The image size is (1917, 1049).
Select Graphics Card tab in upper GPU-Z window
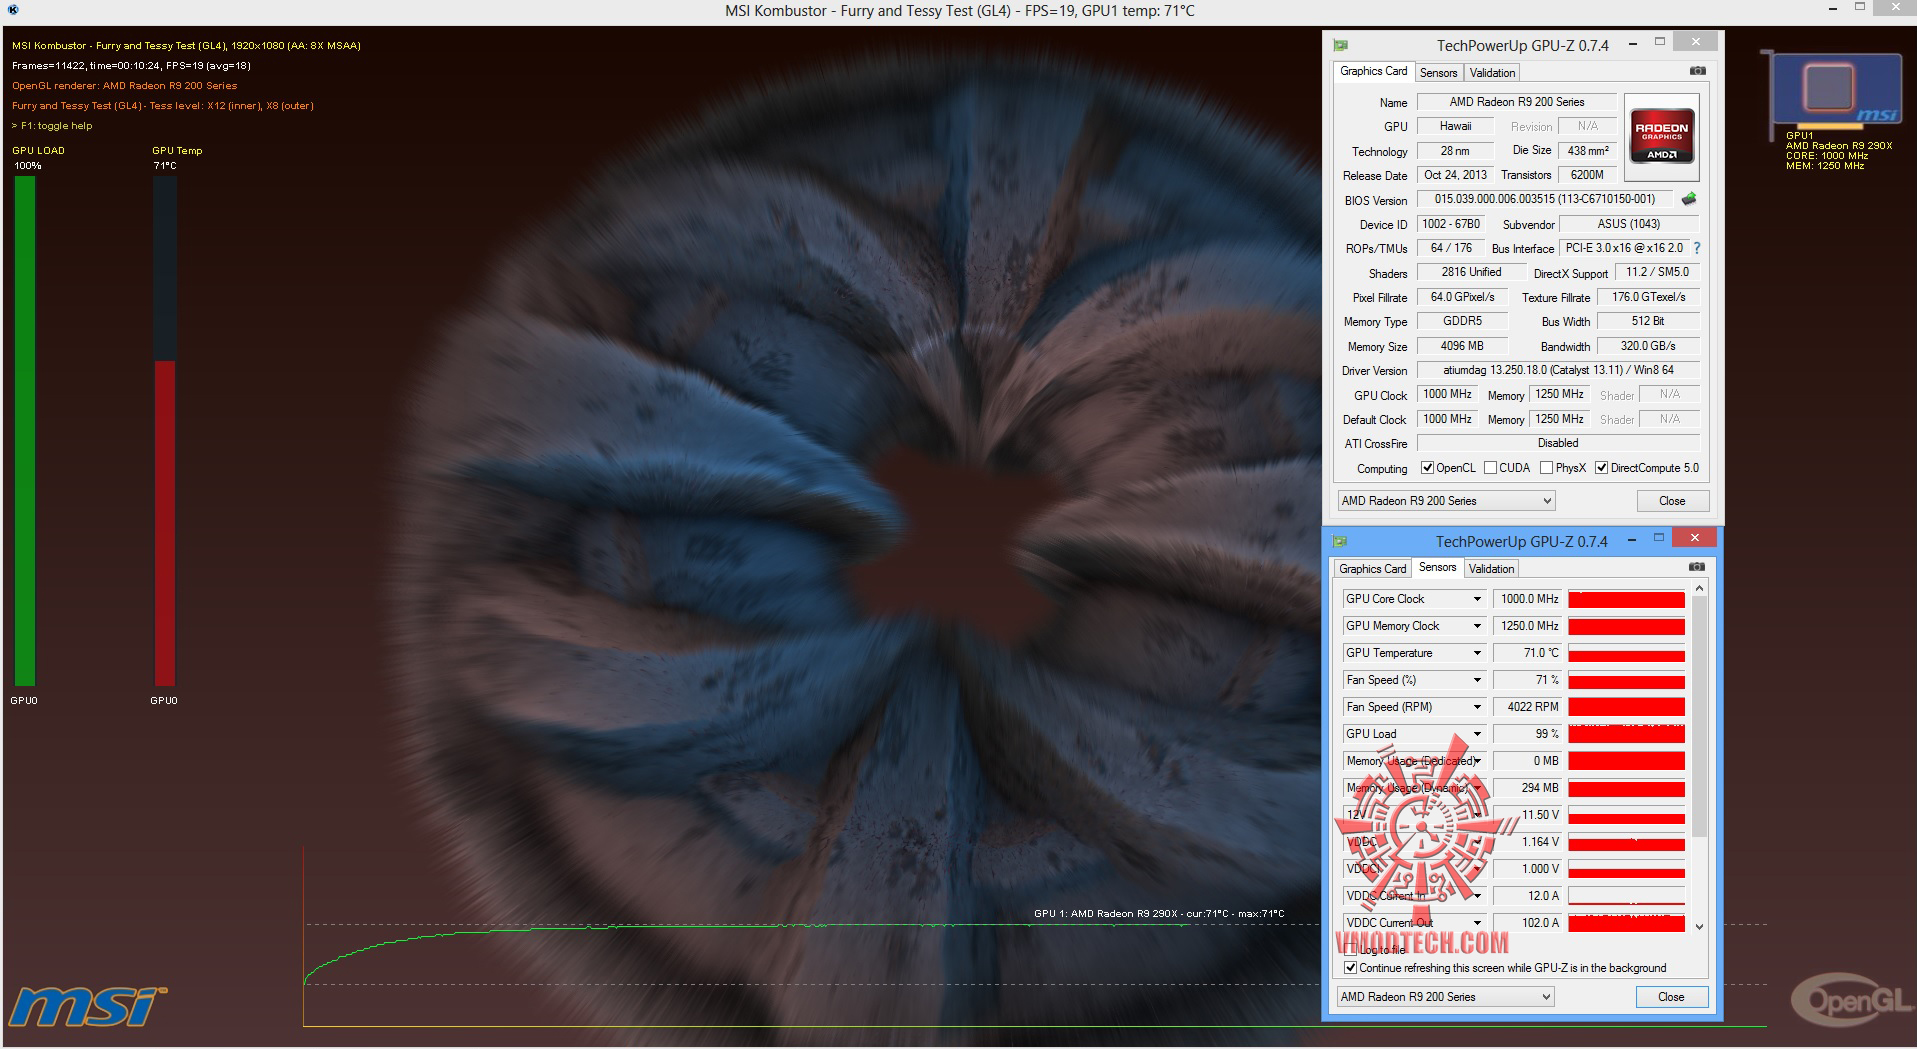pyautogui.click(x=1373, y=71)
